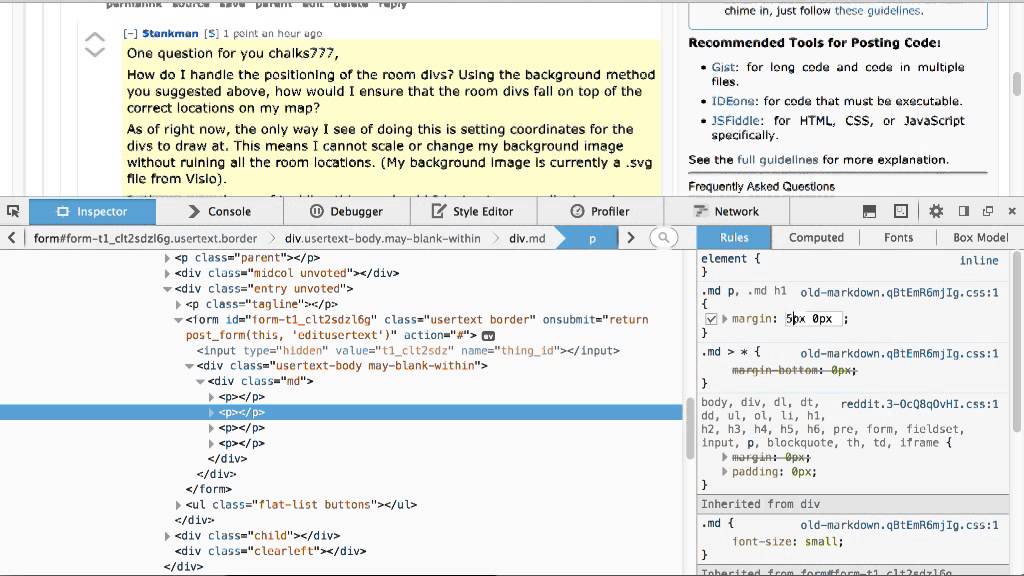Open the HTML search magnifier

(x=663, y=238)
